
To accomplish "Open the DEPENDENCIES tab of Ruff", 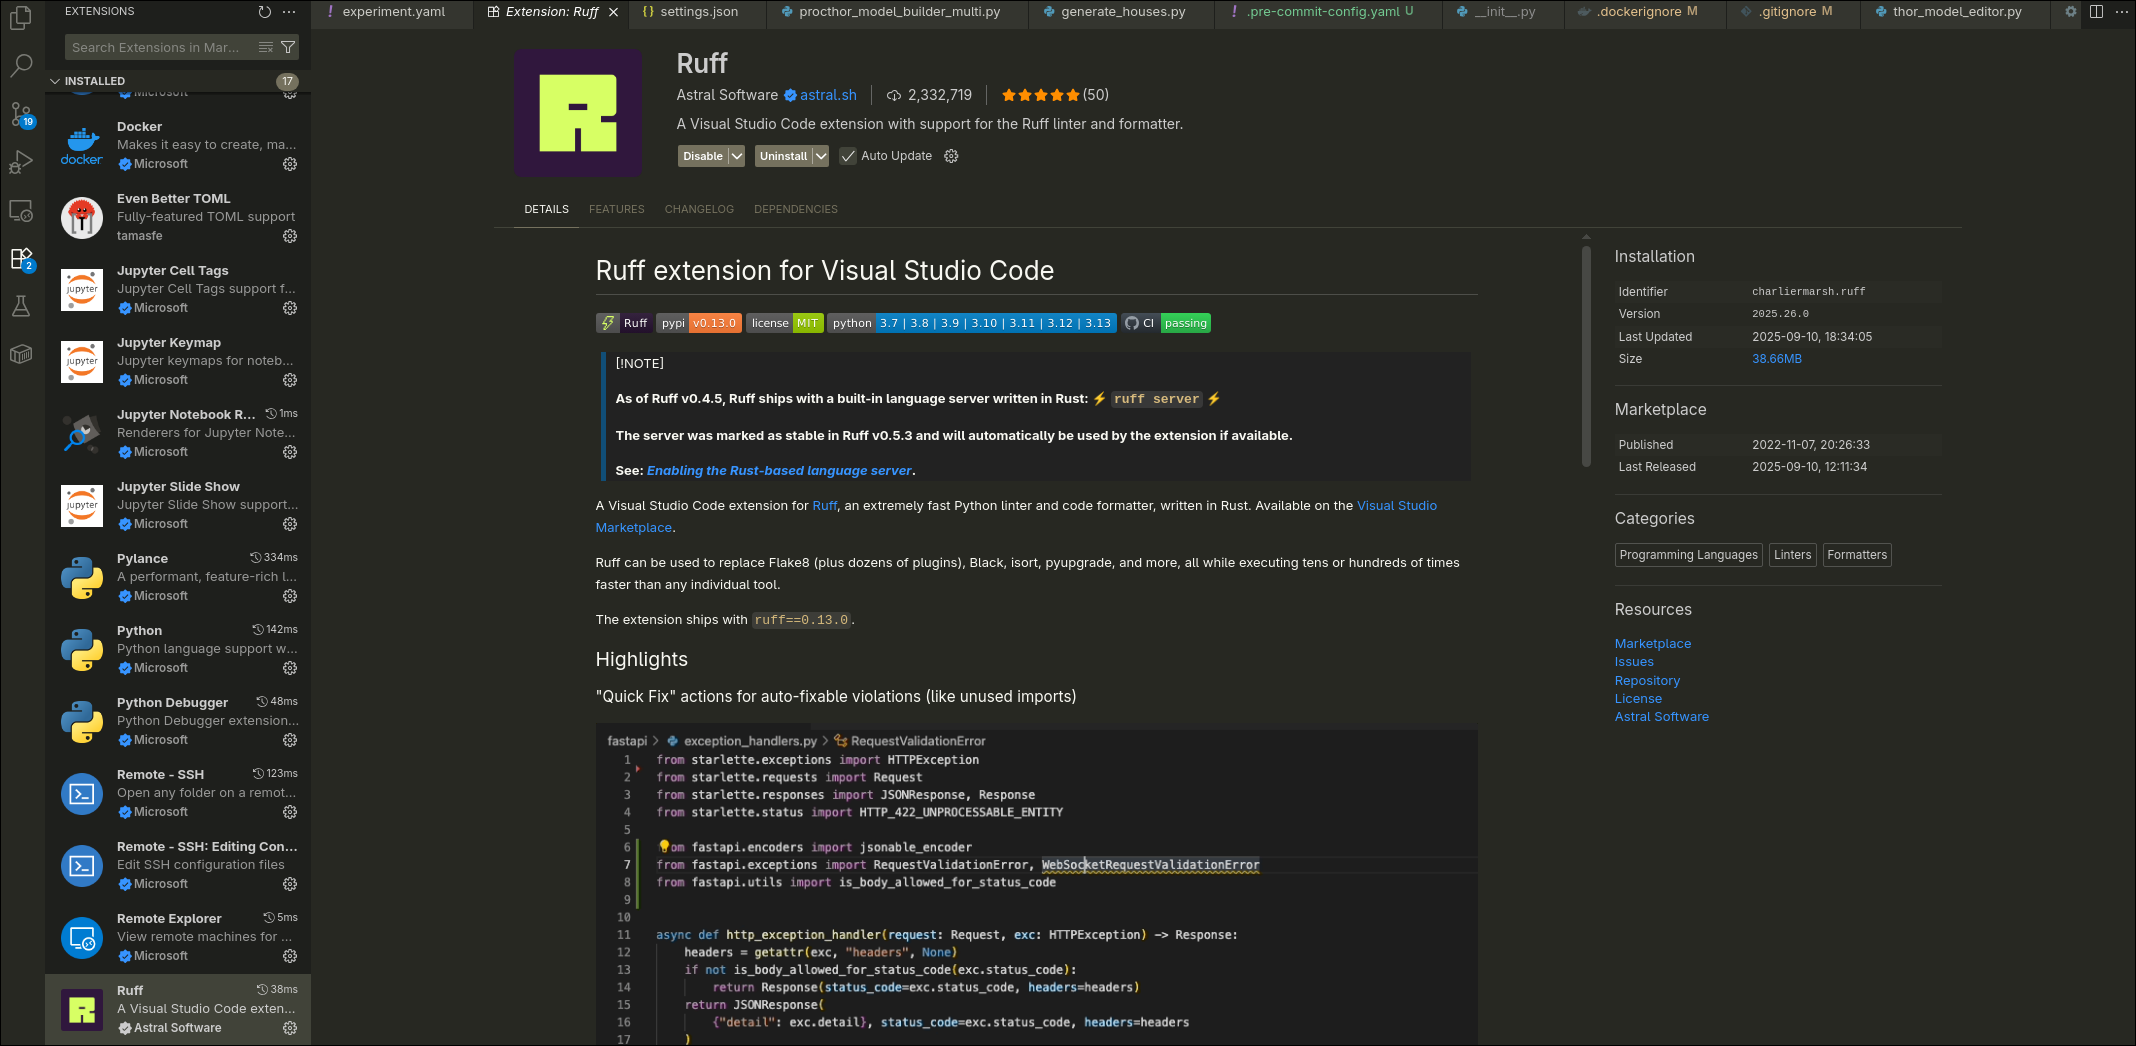I will pos(796,209).
